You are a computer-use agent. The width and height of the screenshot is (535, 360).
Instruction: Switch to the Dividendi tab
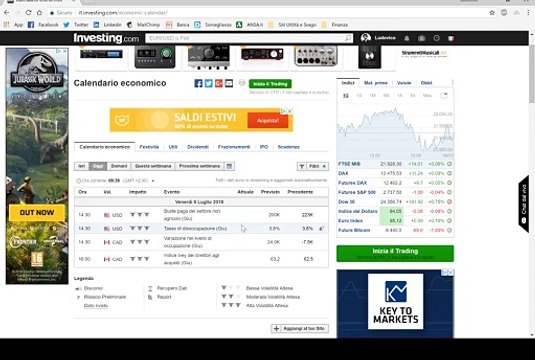coord(198,147)
